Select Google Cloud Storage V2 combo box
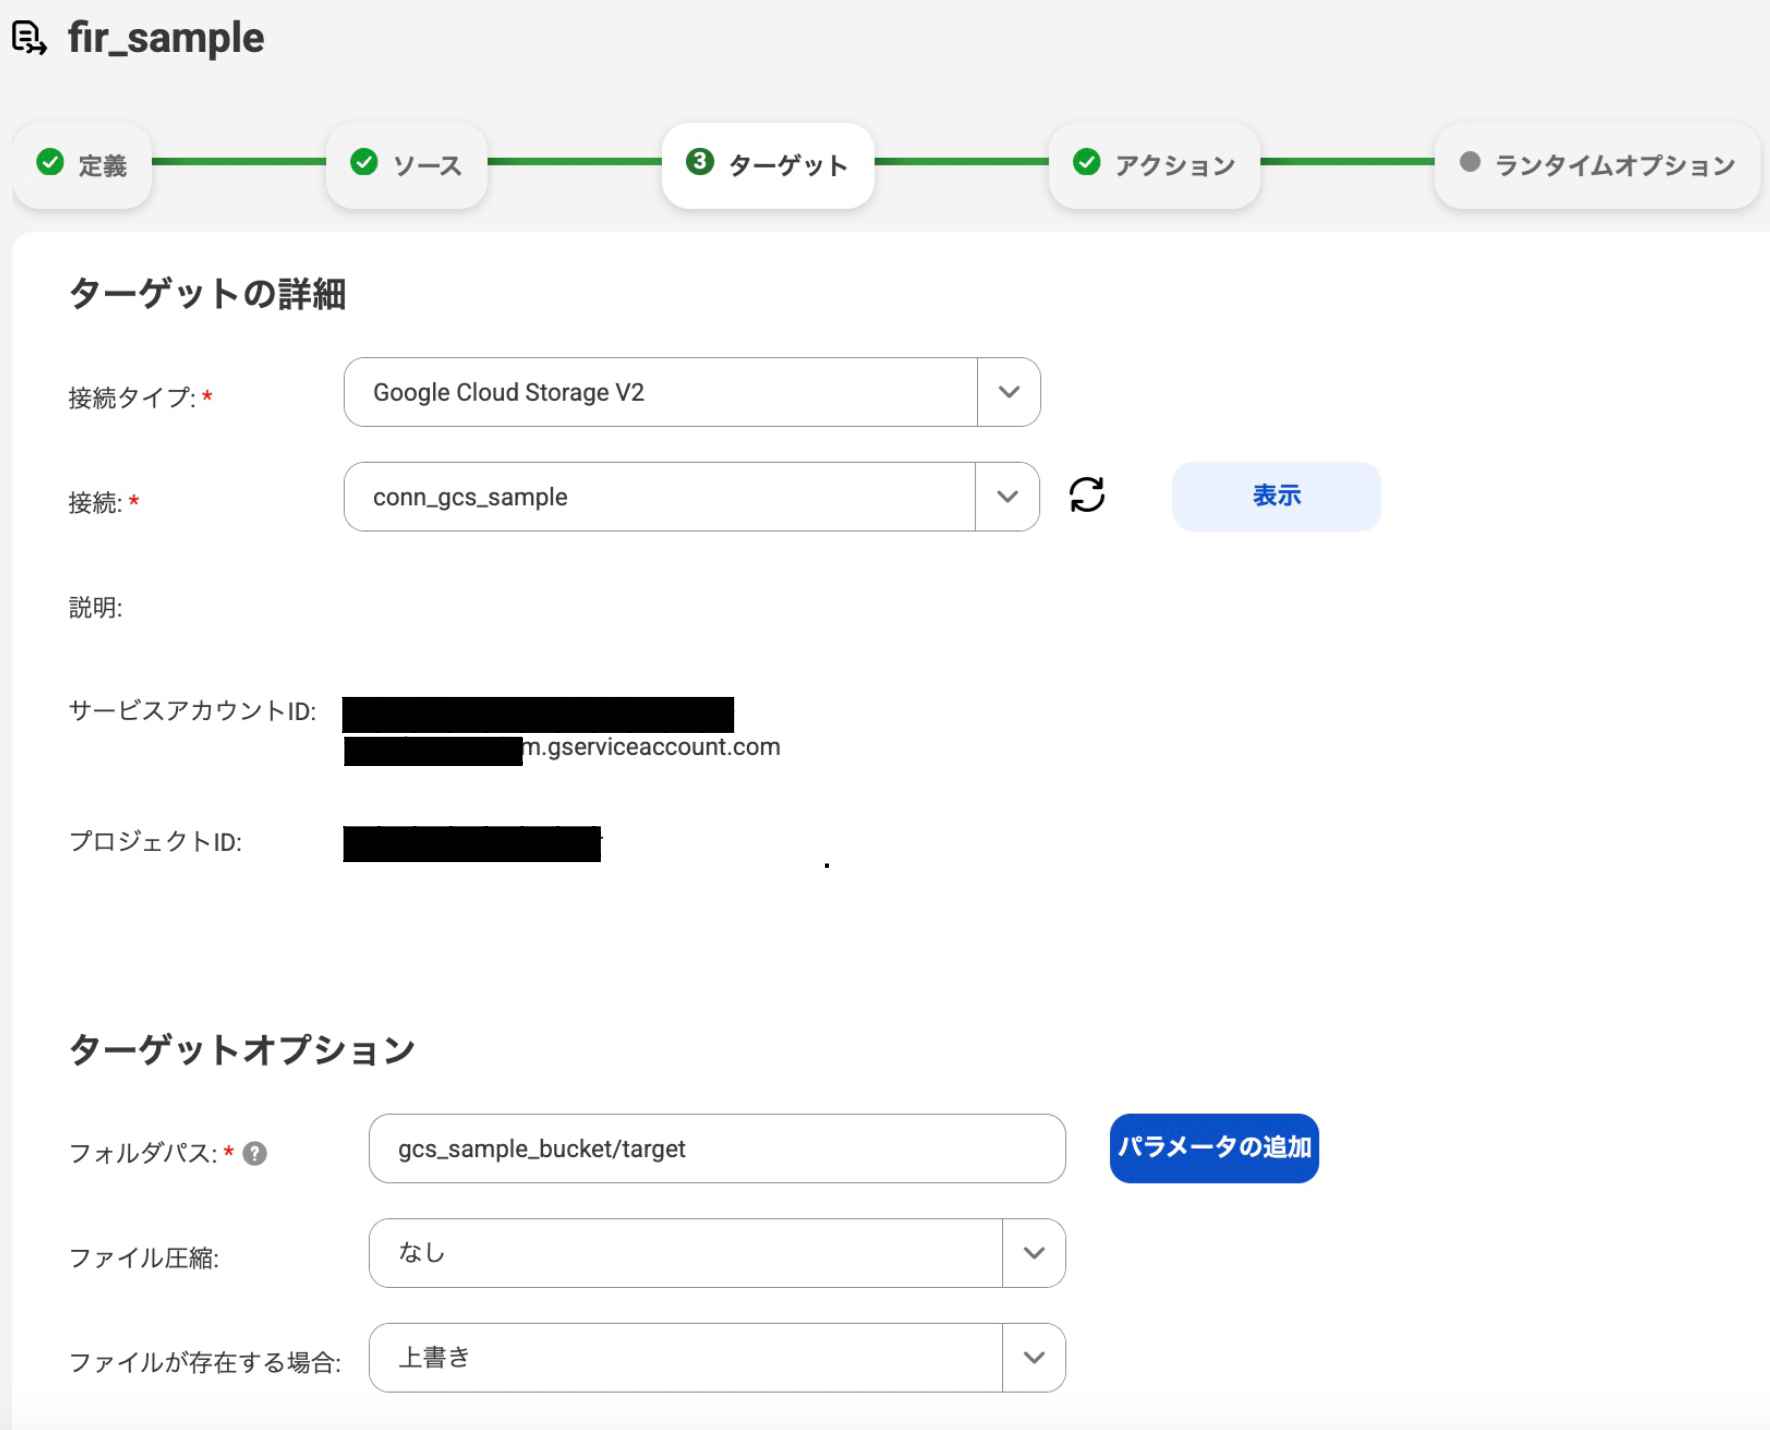Image resolution: width=1770 pixels, height=1430 pixels. coord(660,392)
